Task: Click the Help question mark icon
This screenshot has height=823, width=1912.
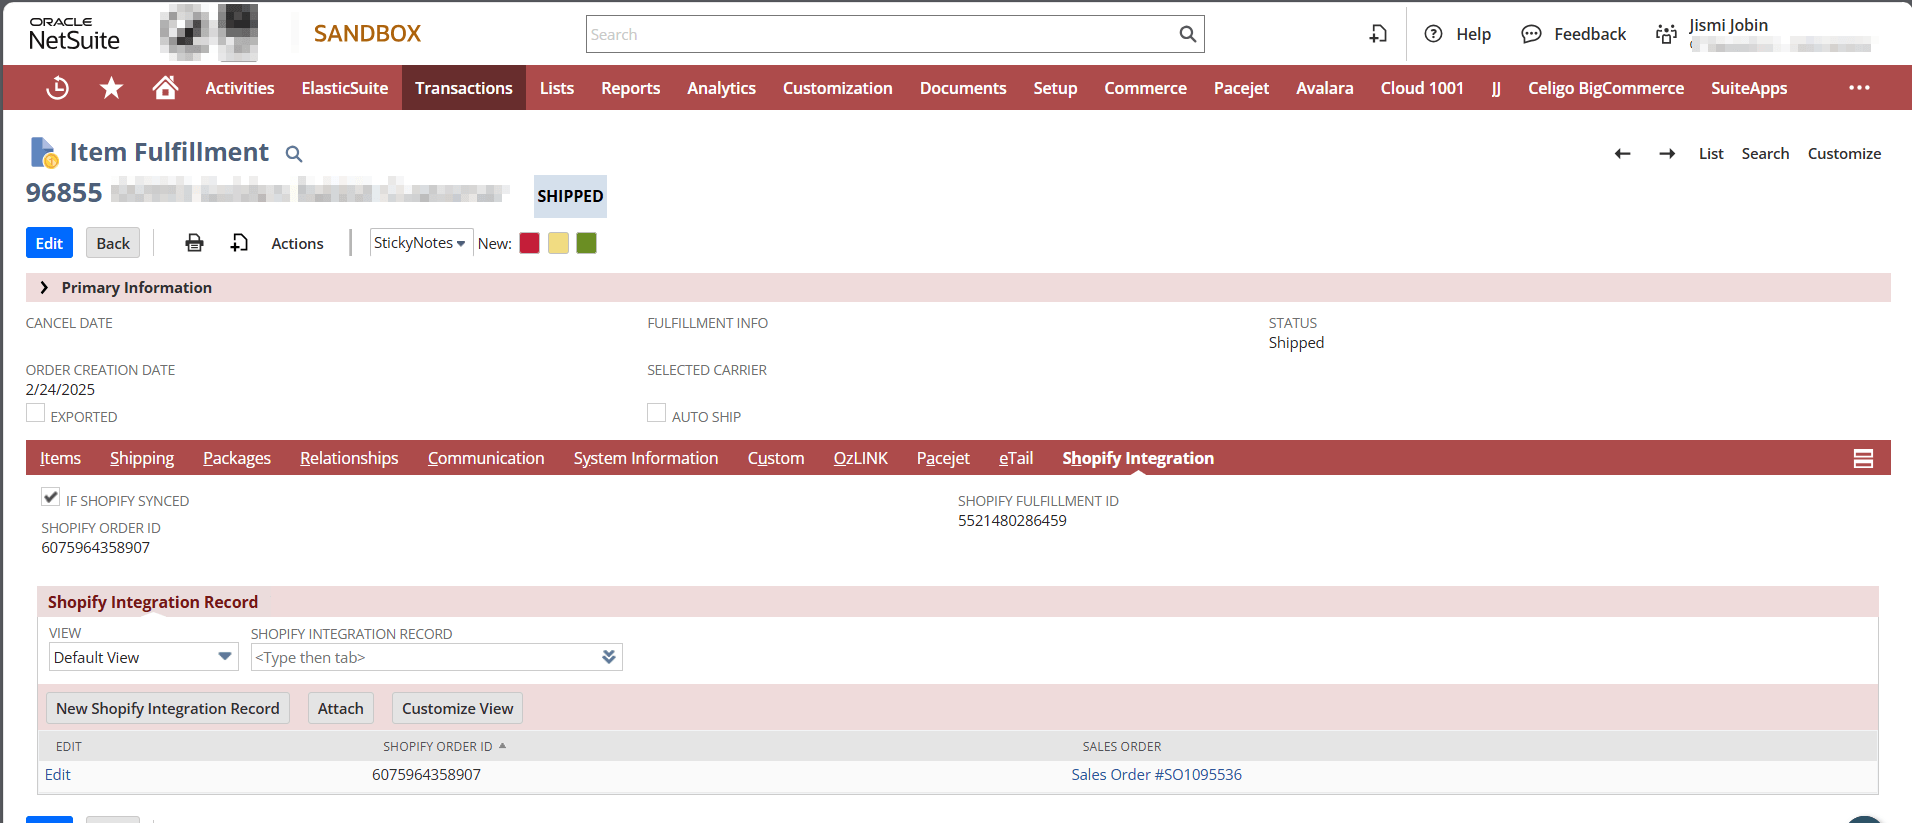Action: (x=1433, y=34)
